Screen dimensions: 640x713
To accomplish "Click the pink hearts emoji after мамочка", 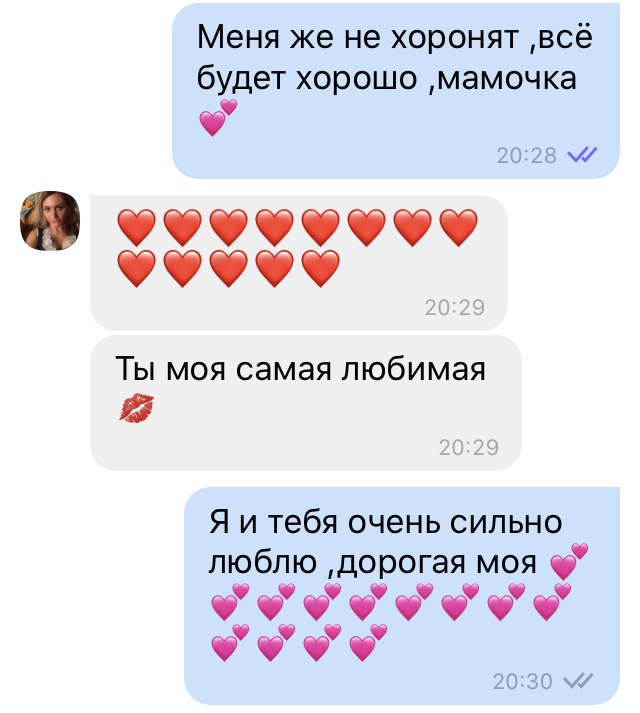I will point(218,118).
